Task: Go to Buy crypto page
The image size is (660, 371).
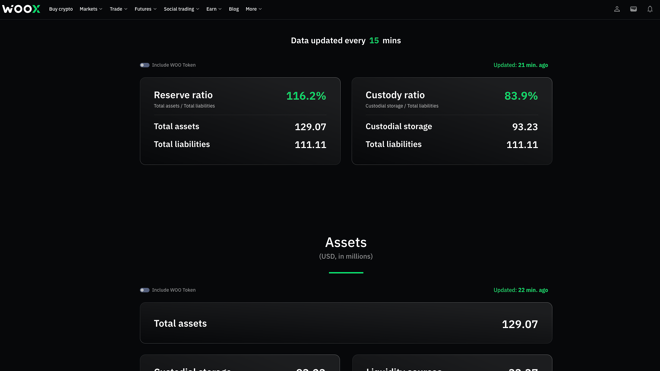Action: tap(61, 9)
